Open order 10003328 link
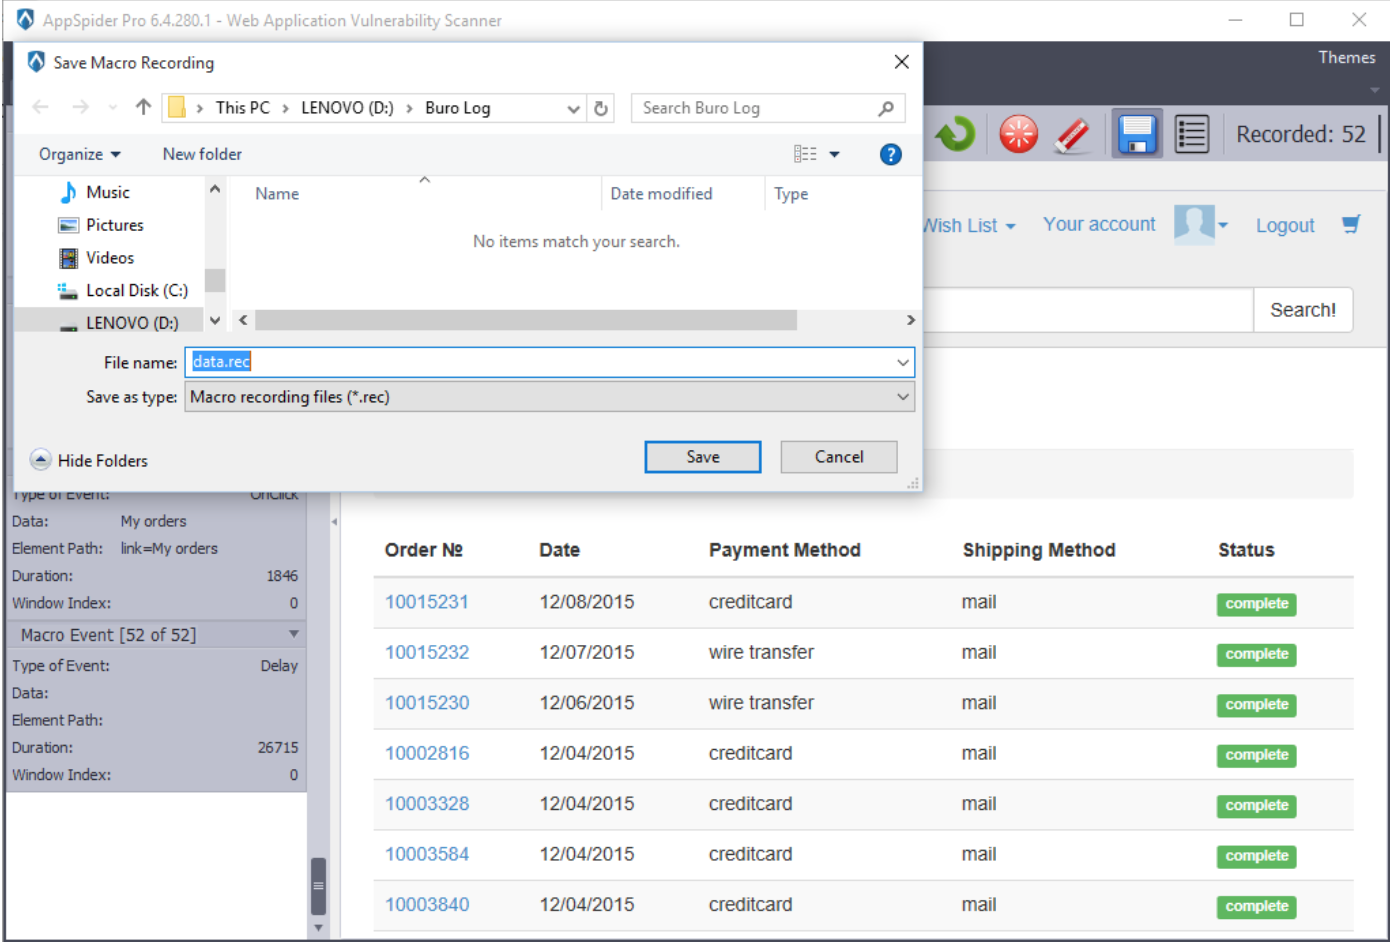The height and width of the screenshot is (942, 1390). tap(427, 804)
